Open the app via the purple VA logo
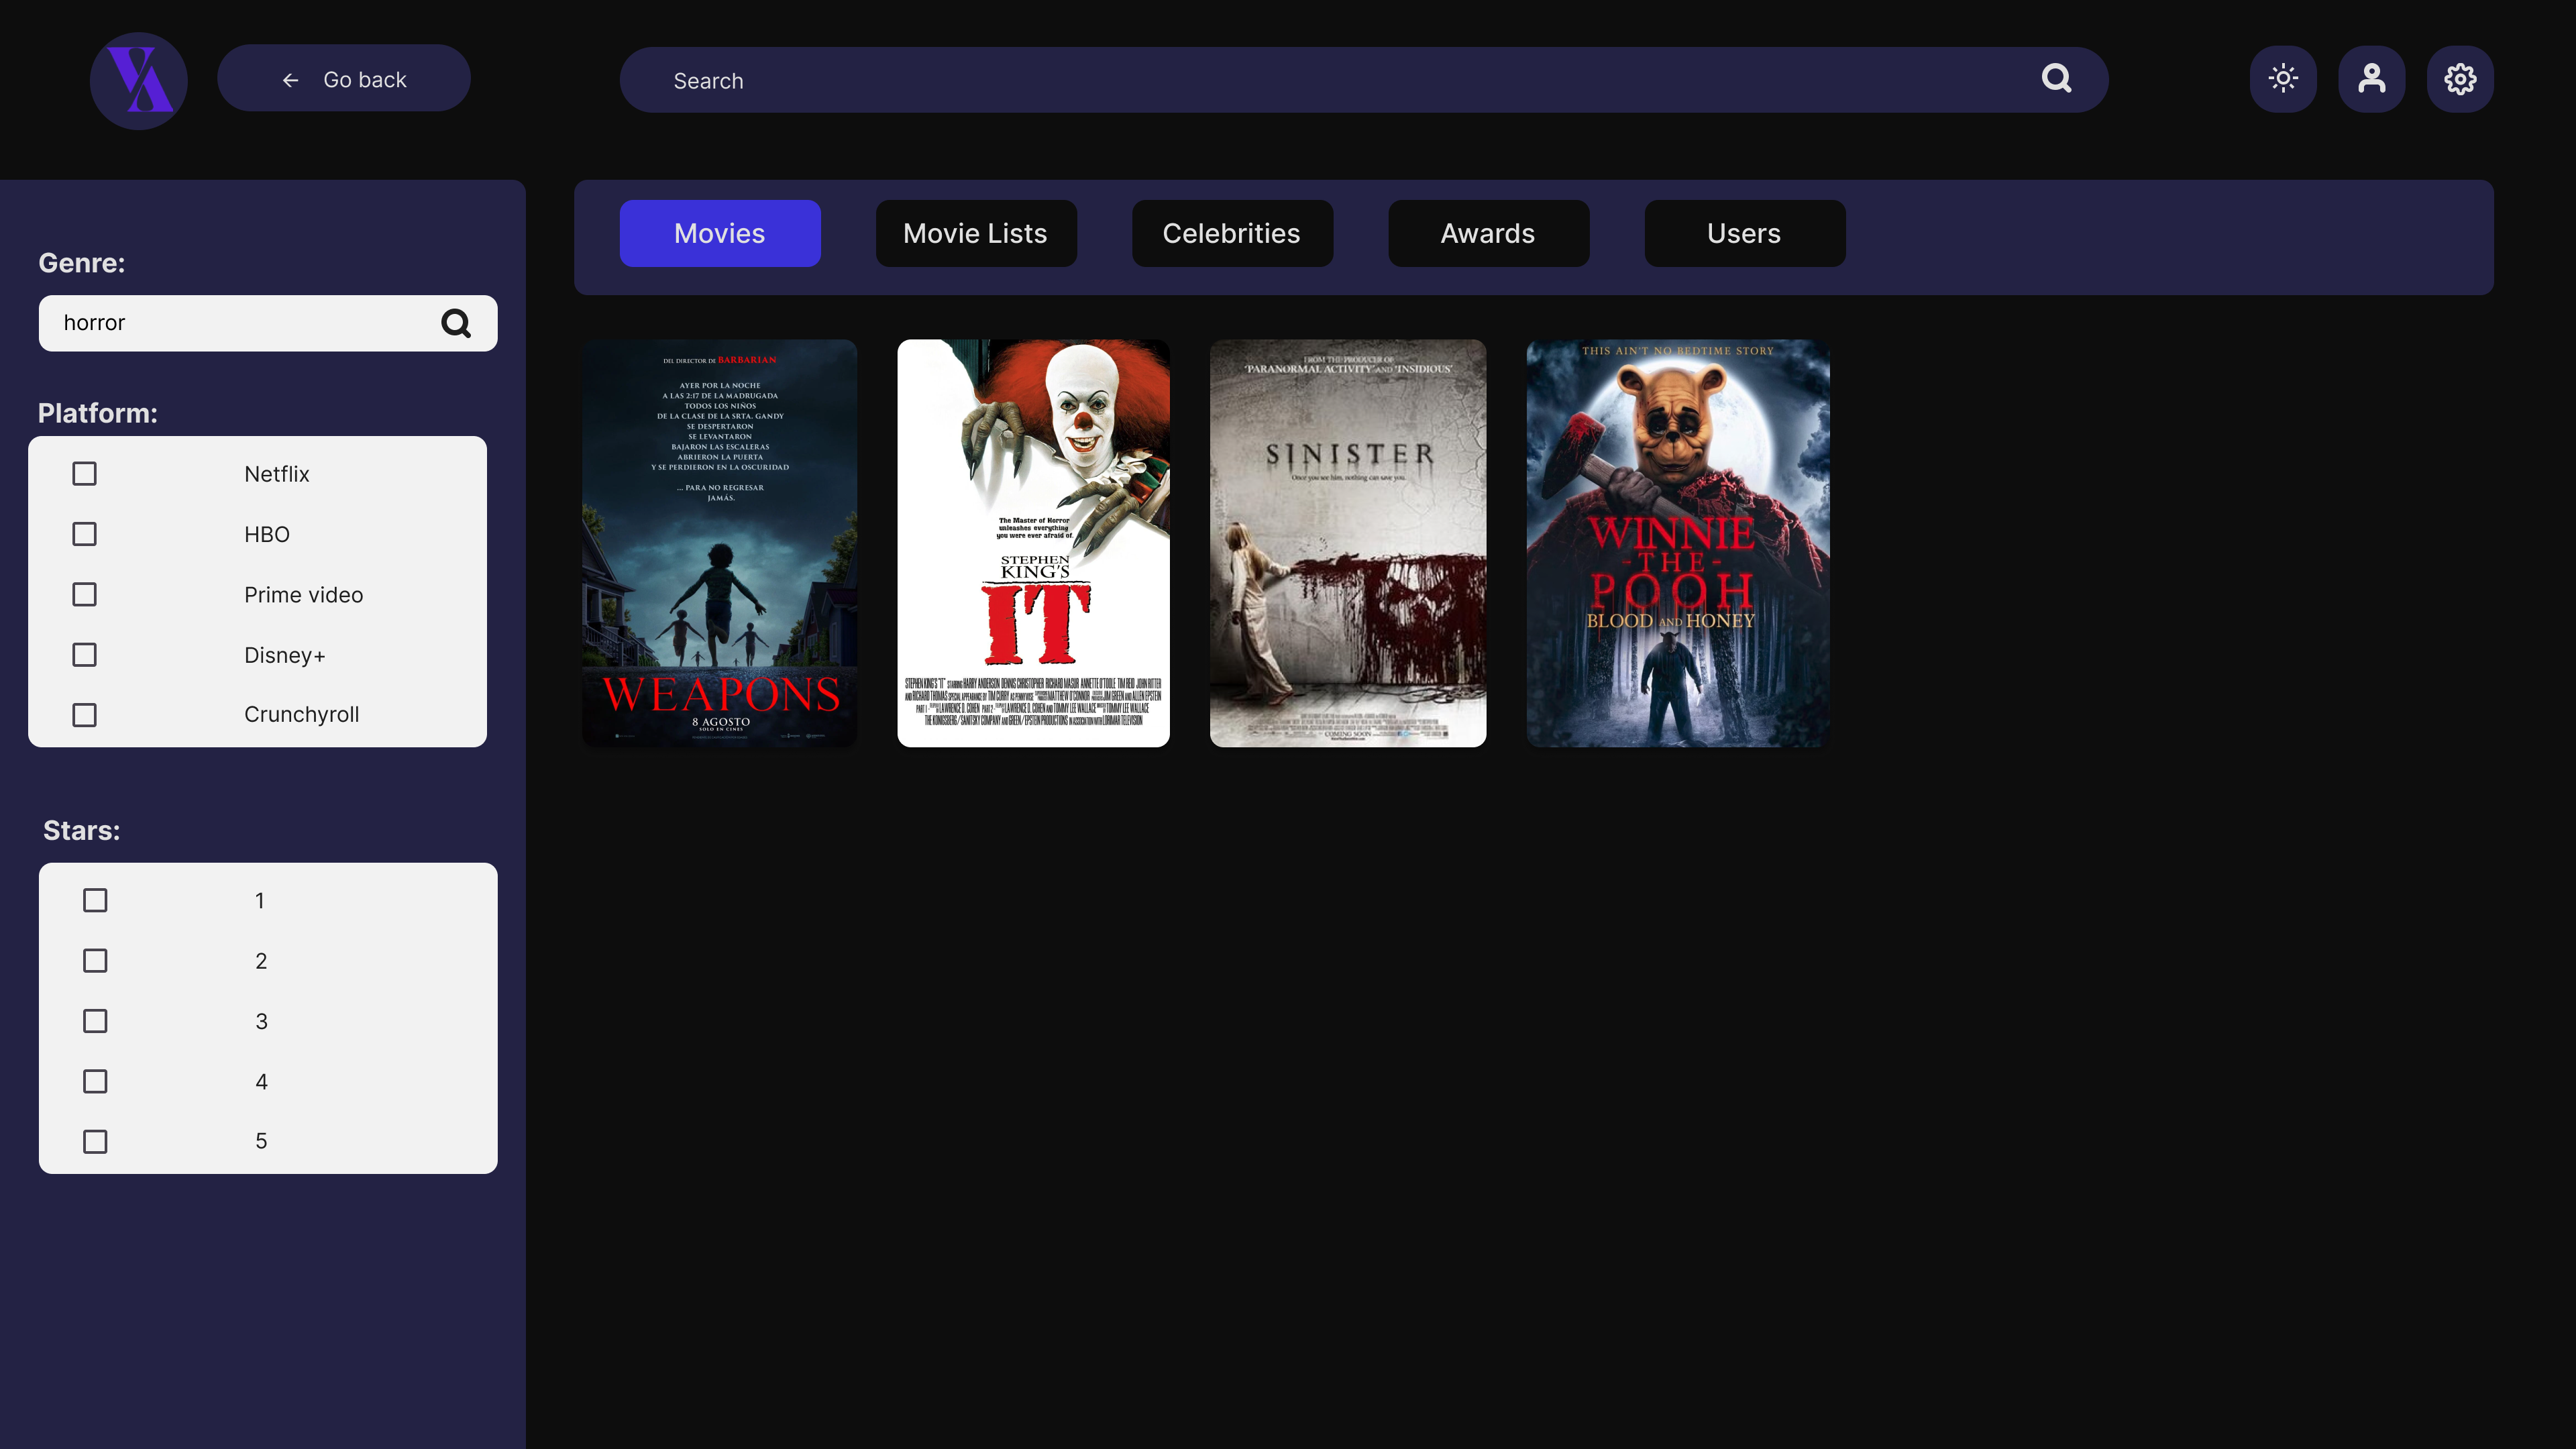The height and width of the screenshot is (1449, 2576). (x=138, y=80)
